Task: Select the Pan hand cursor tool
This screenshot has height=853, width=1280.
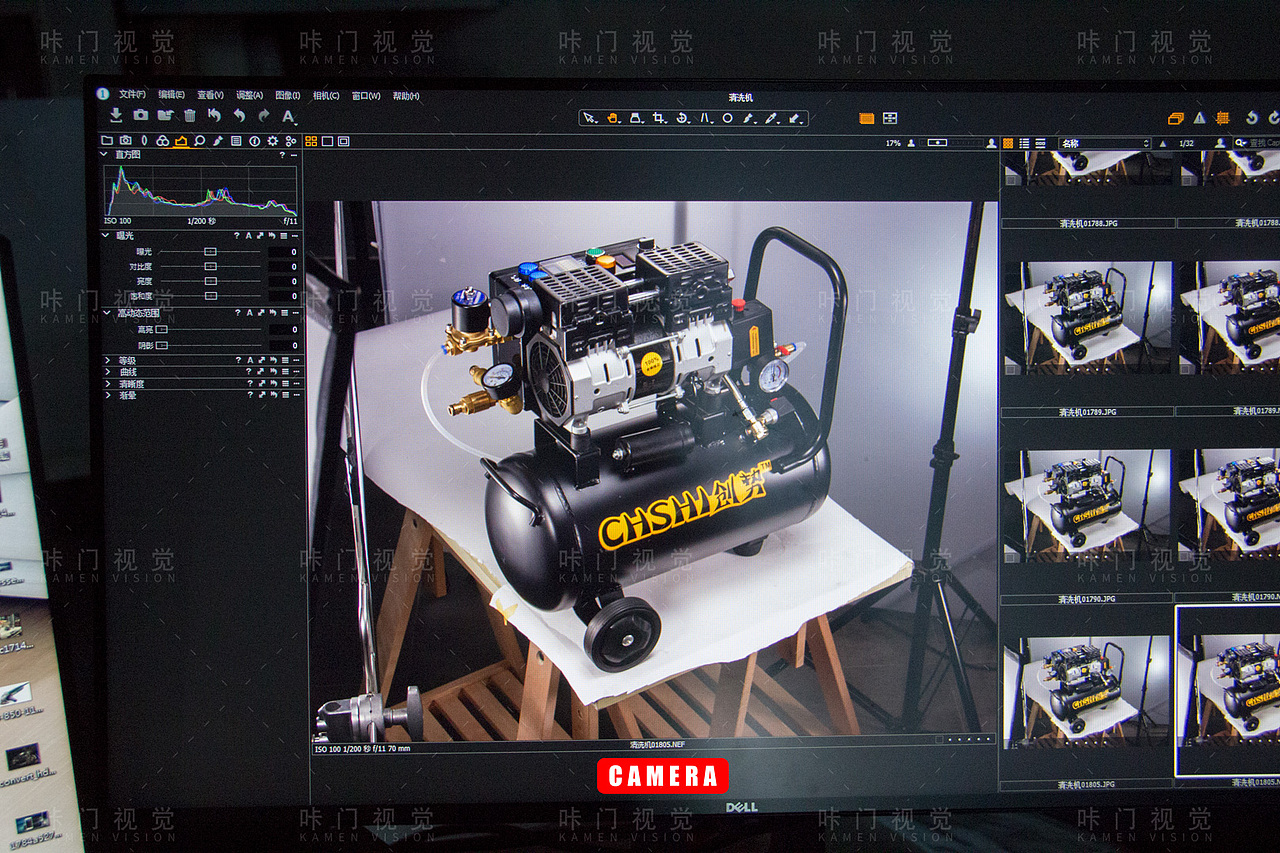Action: pos(613,118)
